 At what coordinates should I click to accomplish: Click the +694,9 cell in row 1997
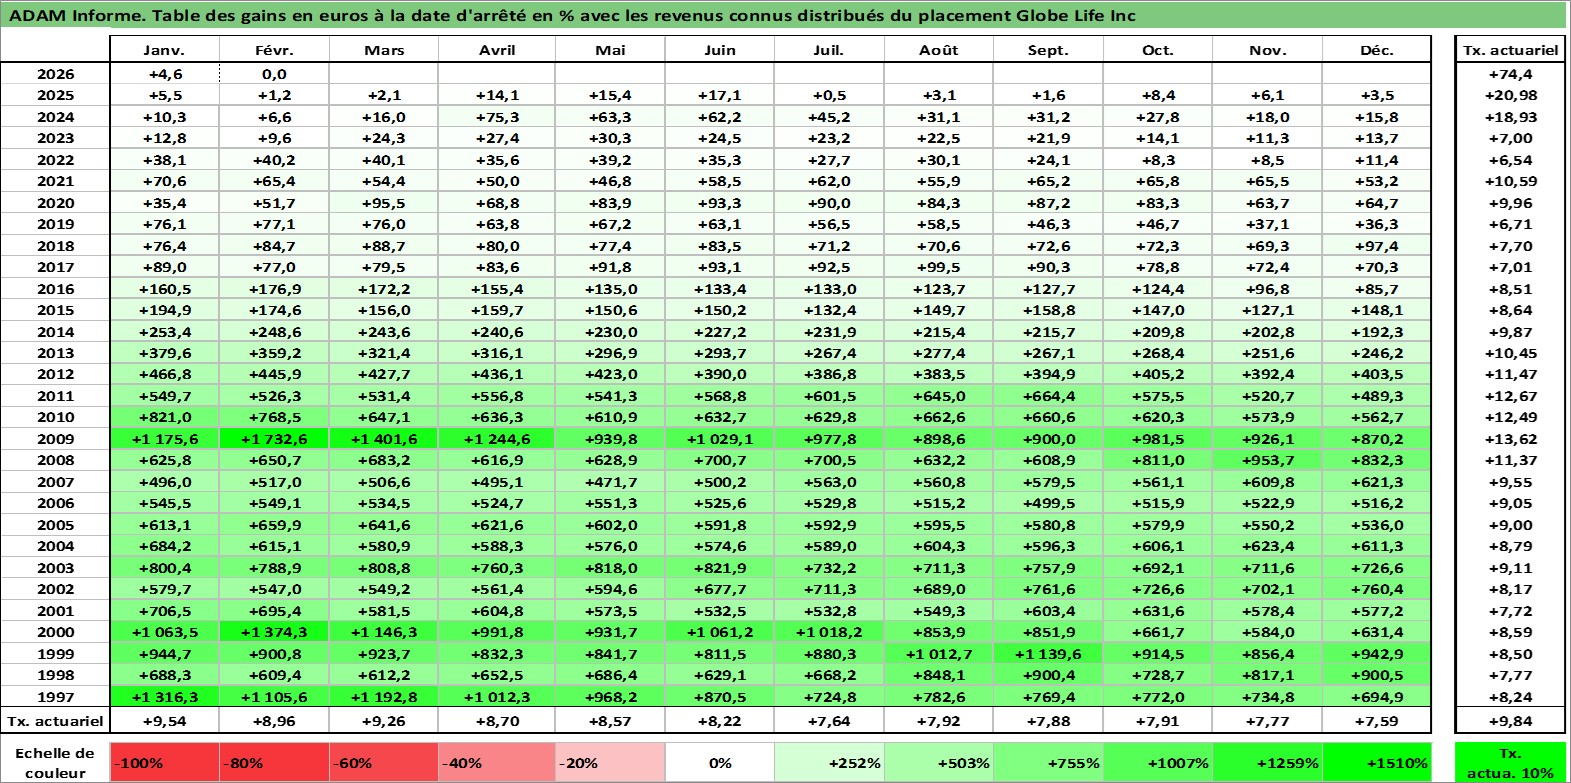(x=1377, y=697)
